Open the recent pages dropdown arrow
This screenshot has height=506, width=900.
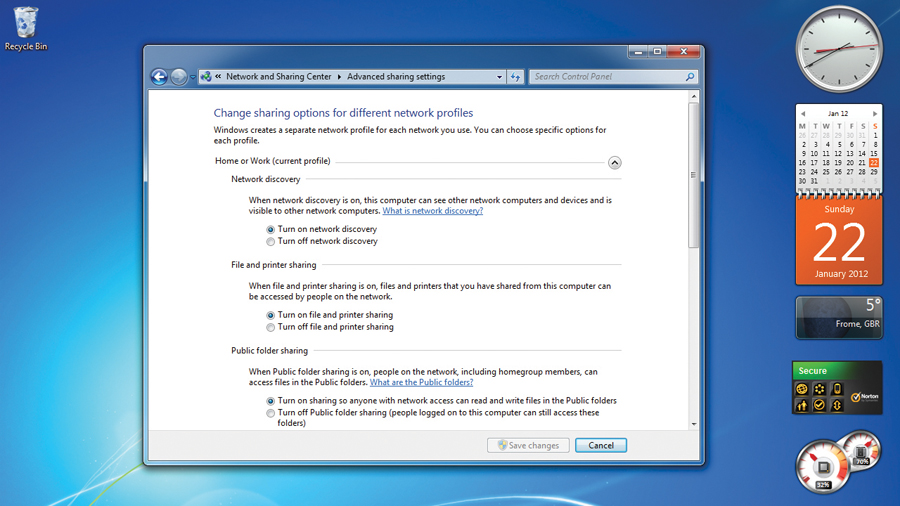[193, 77]
